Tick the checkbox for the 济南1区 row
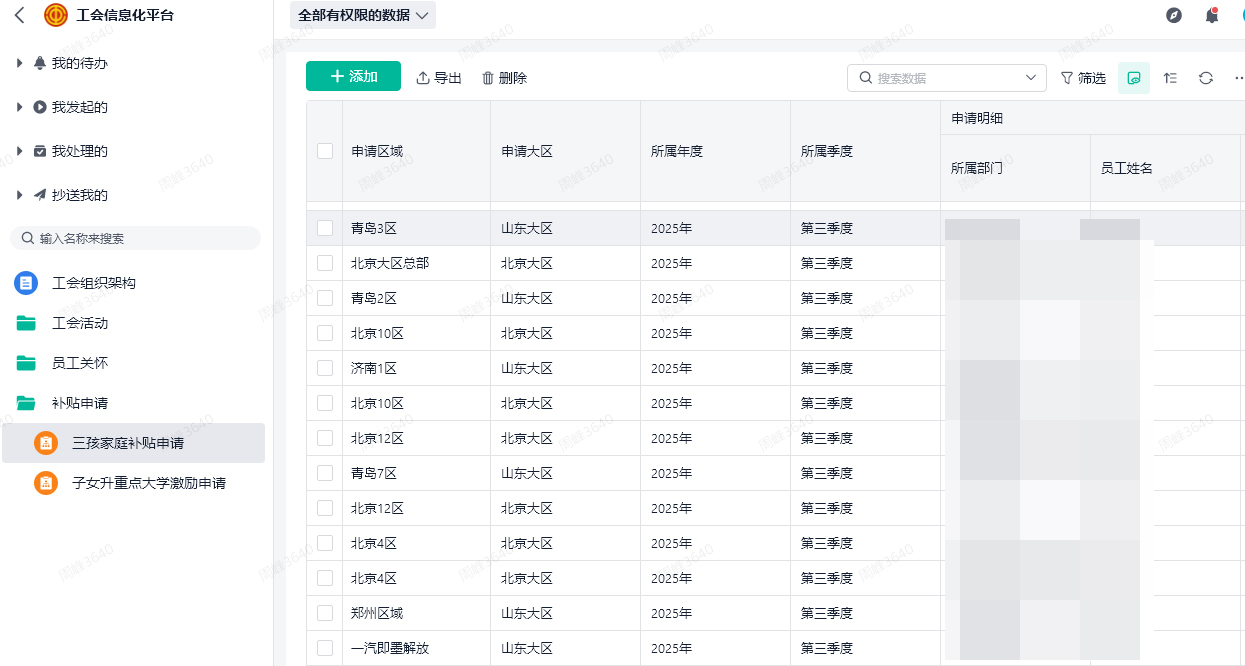 pyautogui.click(x=325, y=368)
